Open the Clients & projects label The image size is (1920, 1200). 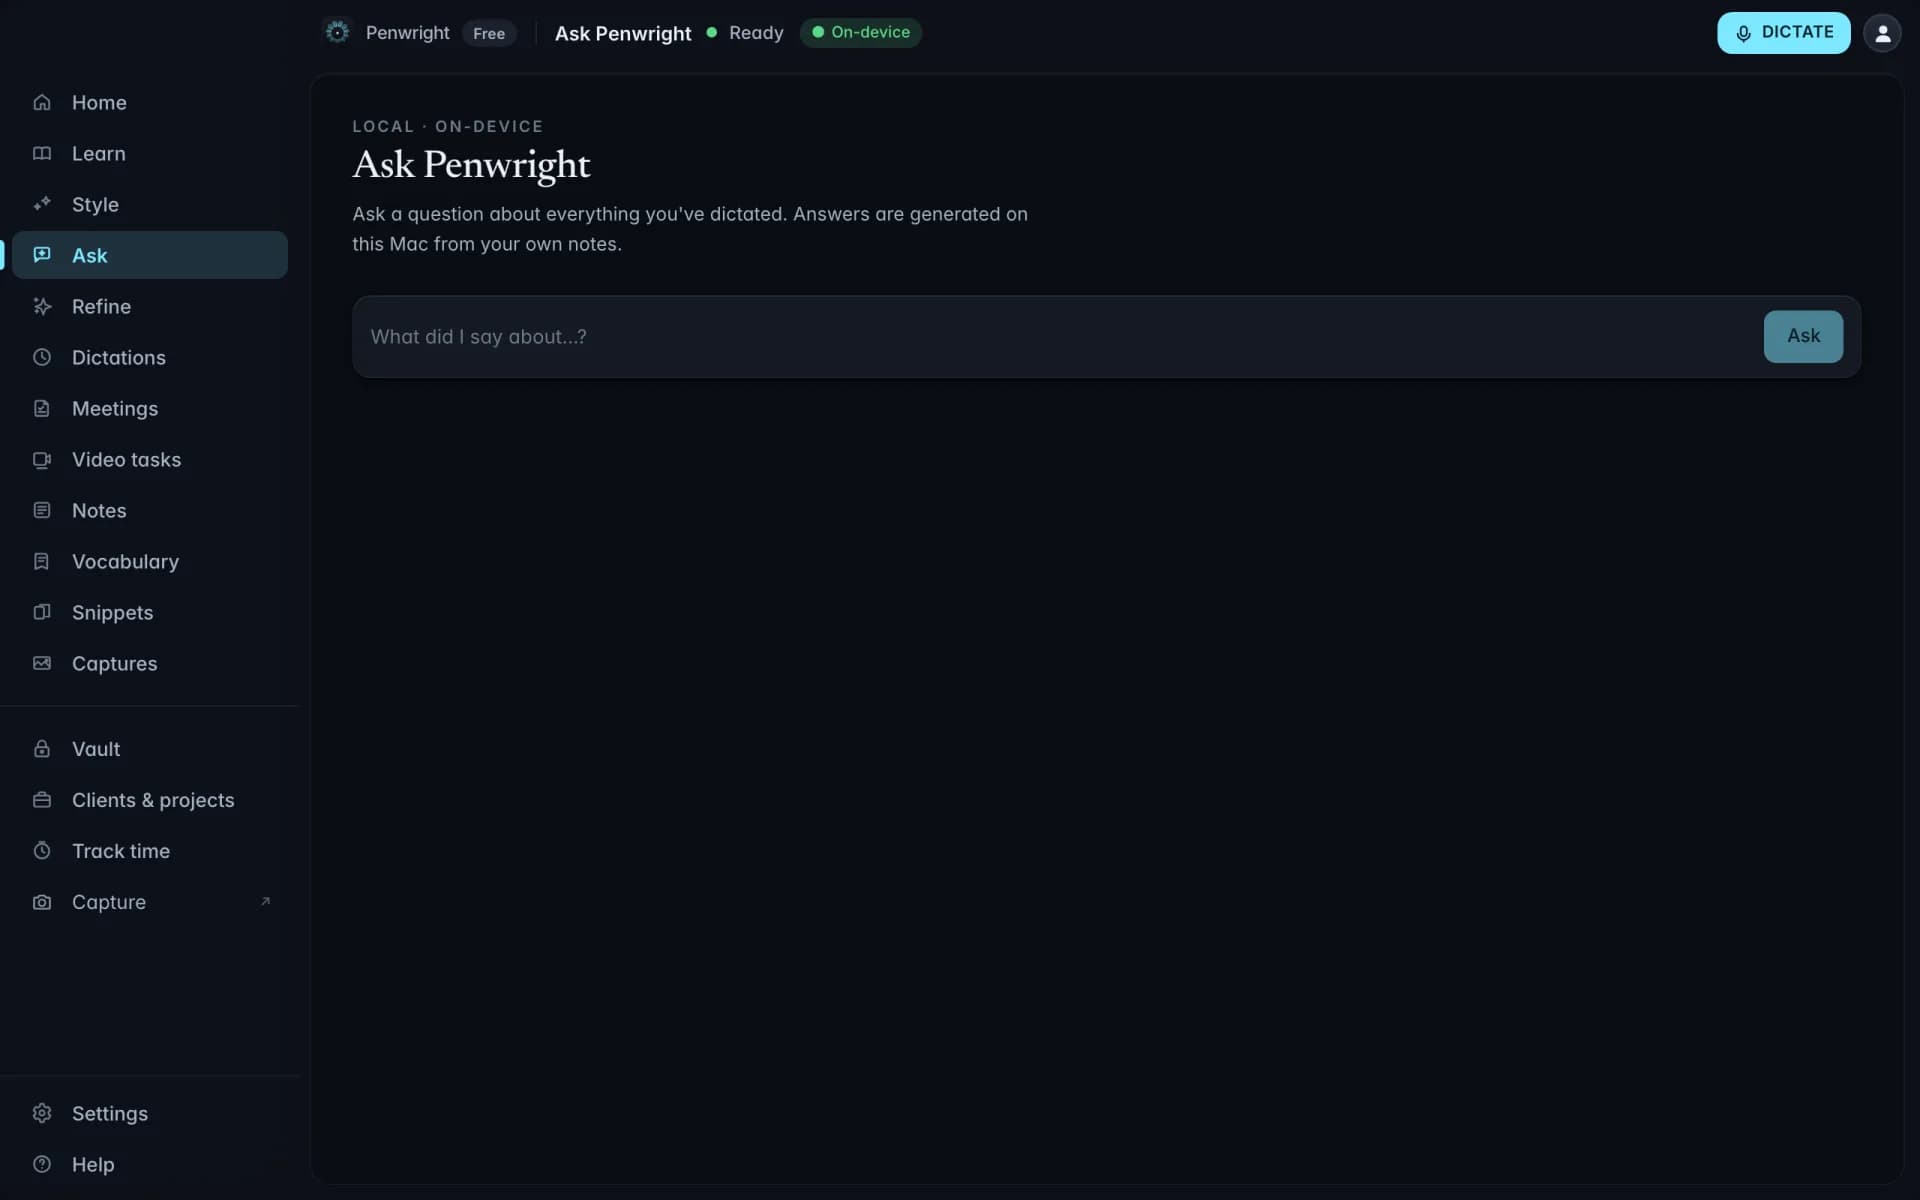(153, 800)
